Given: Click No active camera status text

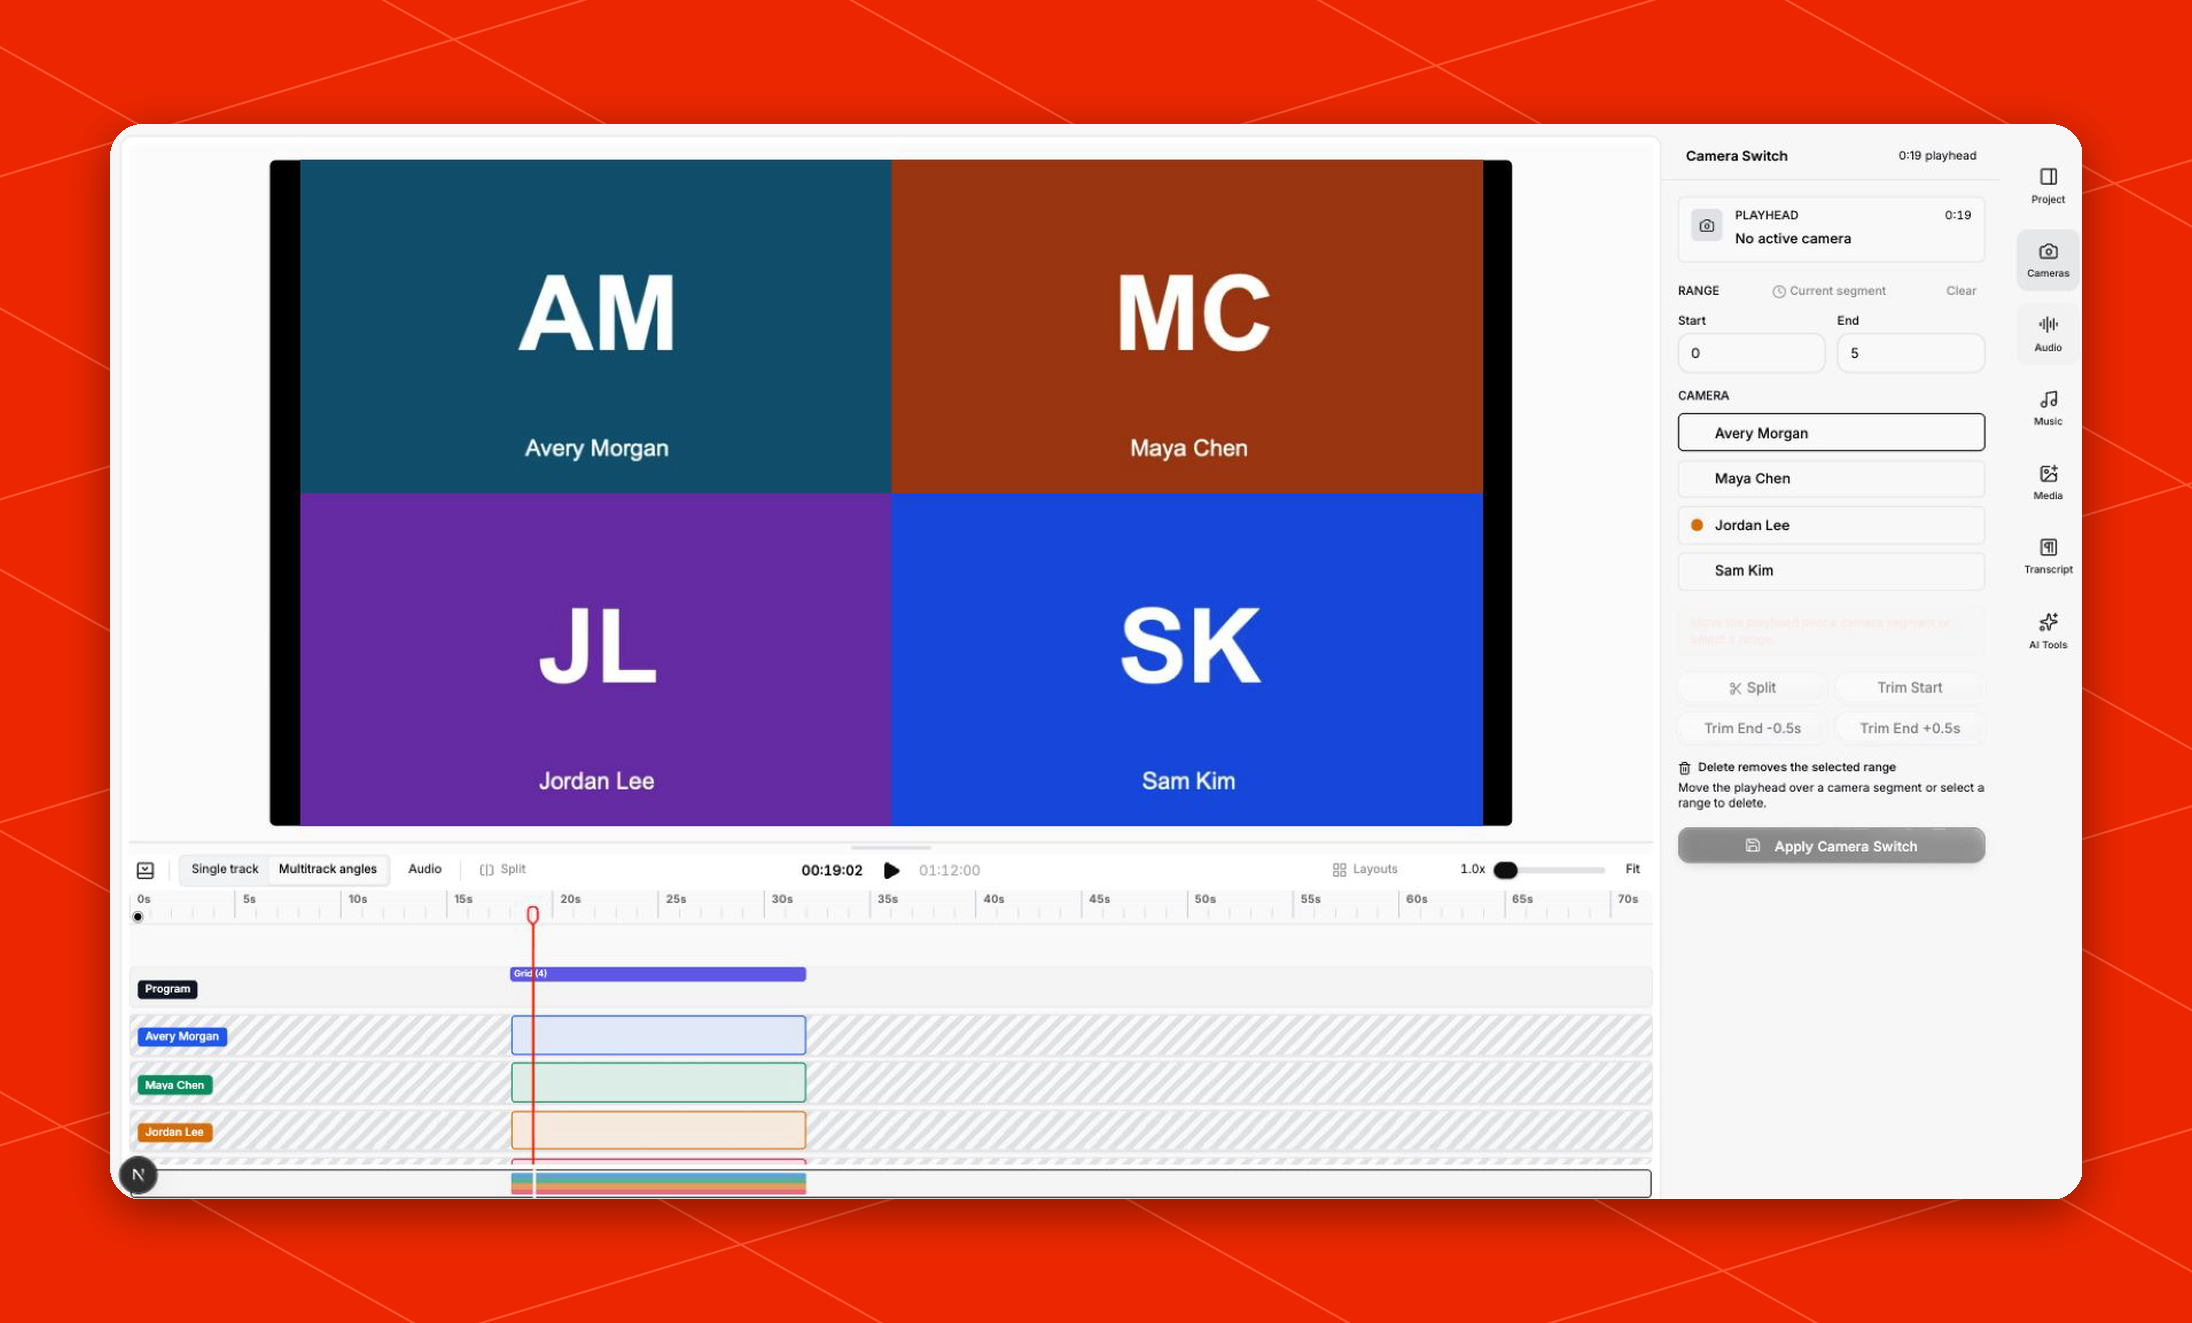Looking at the screenshot, I should point(1792,239).
